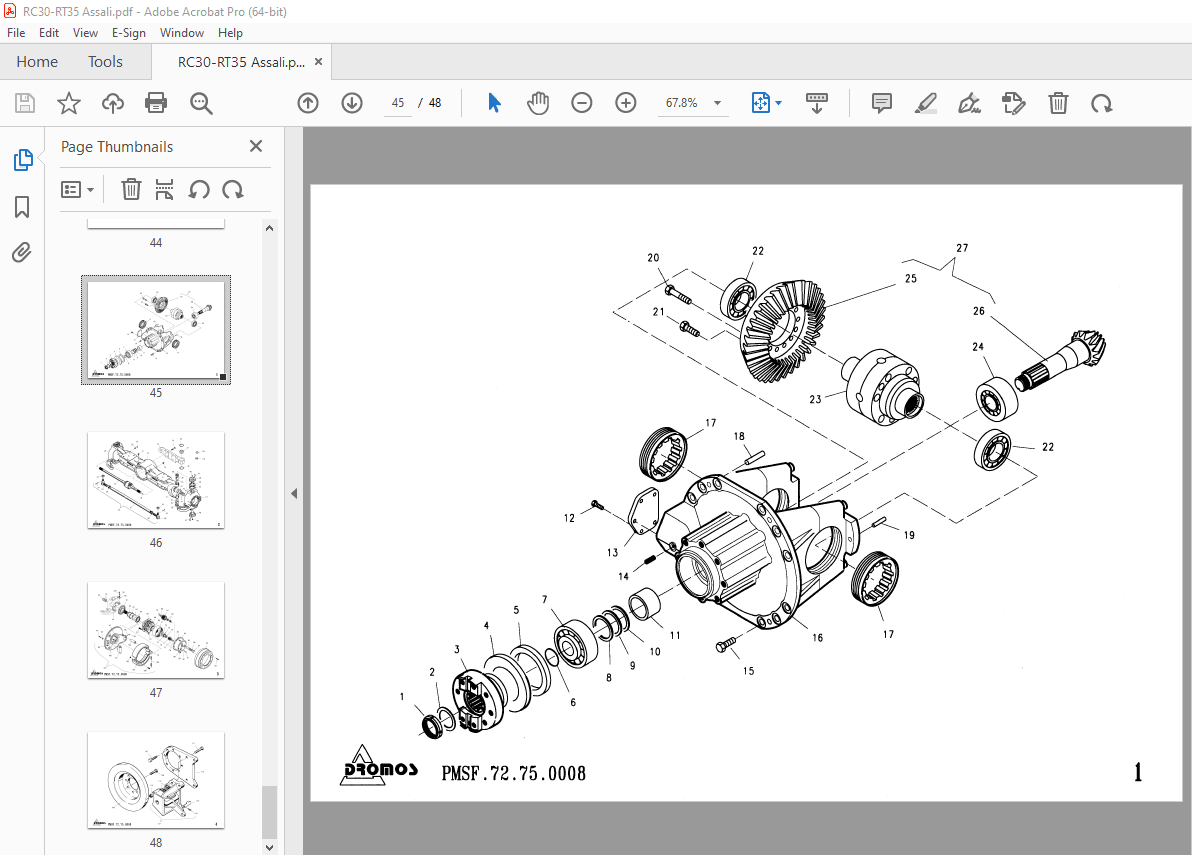Viewport: 1192px width, 855px height.
Task: Open thumbnail options menu dropdown
Action: tap(78, 189)
